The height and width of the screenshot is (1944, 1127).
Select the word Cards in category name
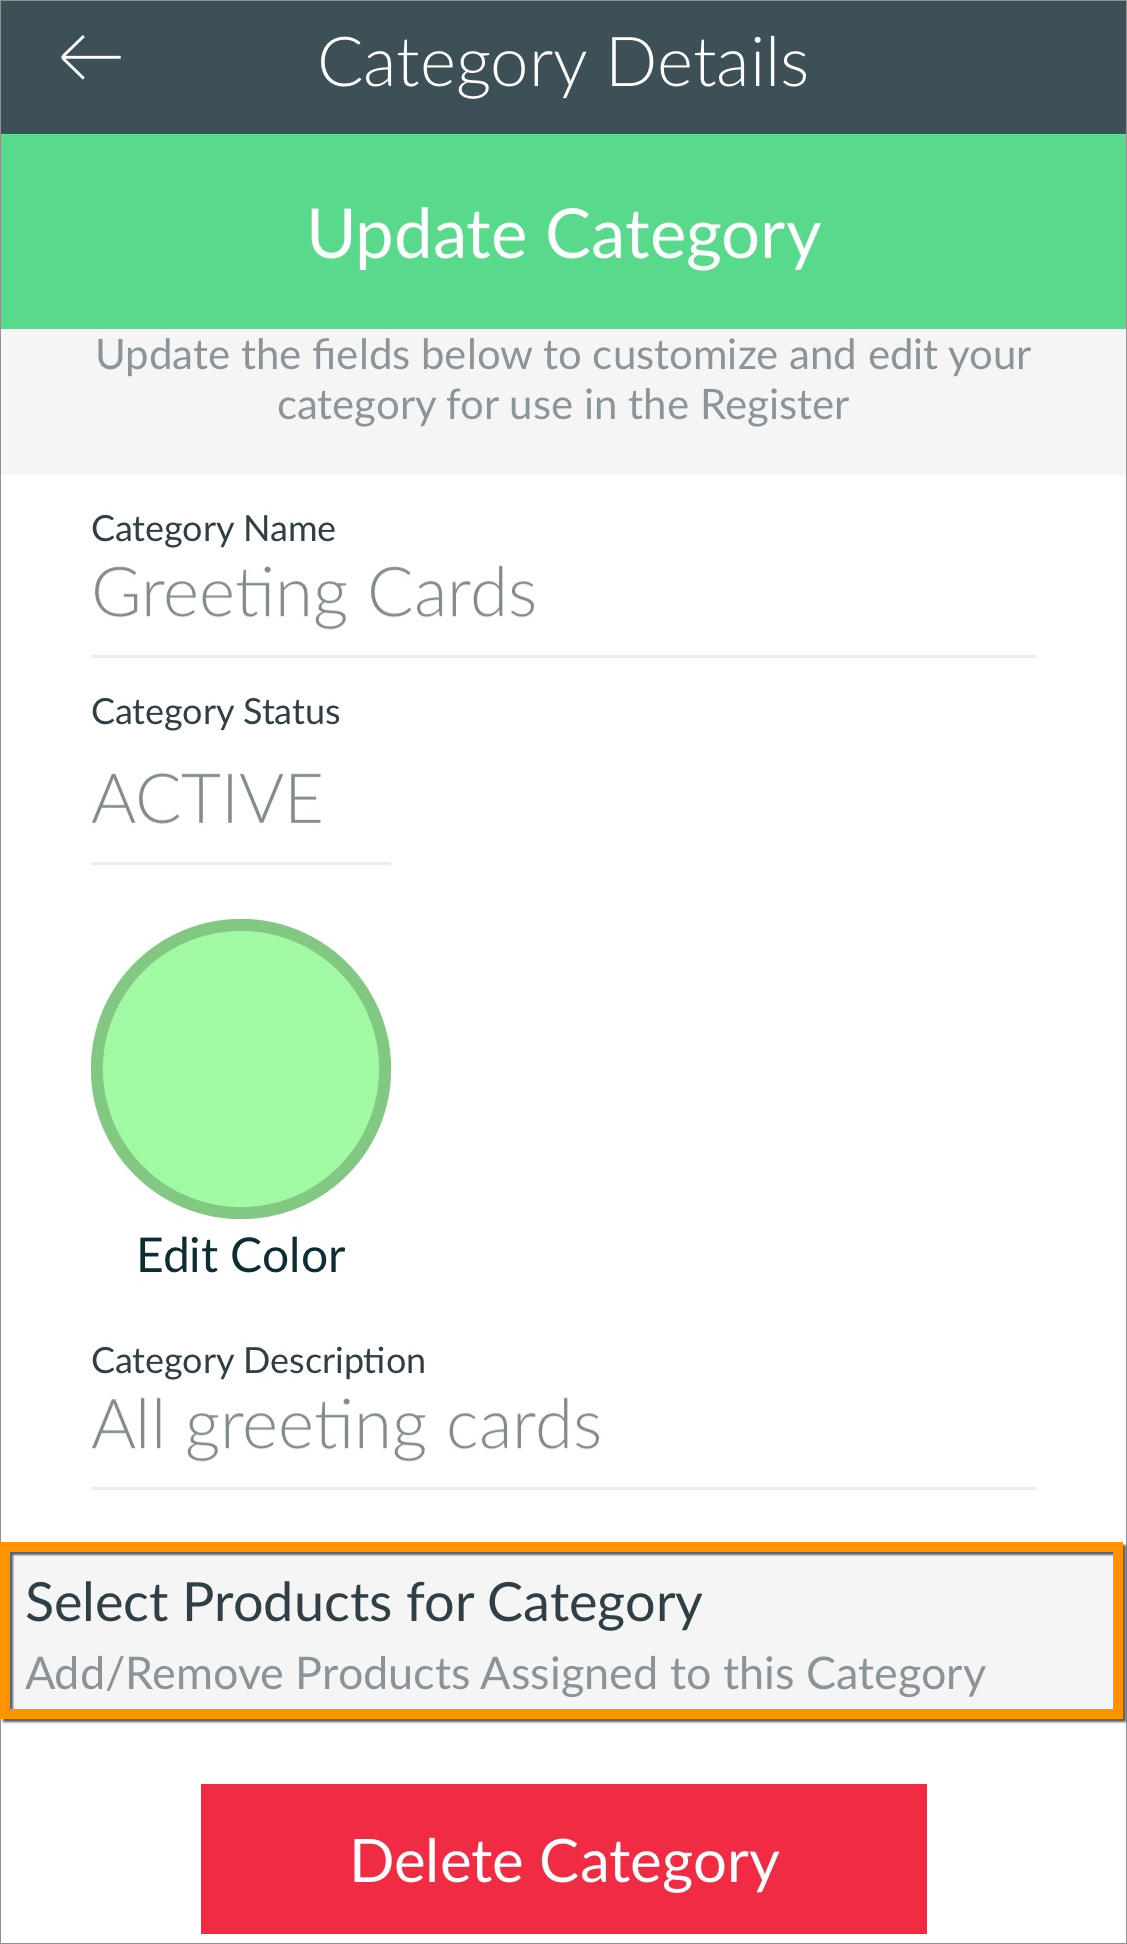[x=452, y=593]
